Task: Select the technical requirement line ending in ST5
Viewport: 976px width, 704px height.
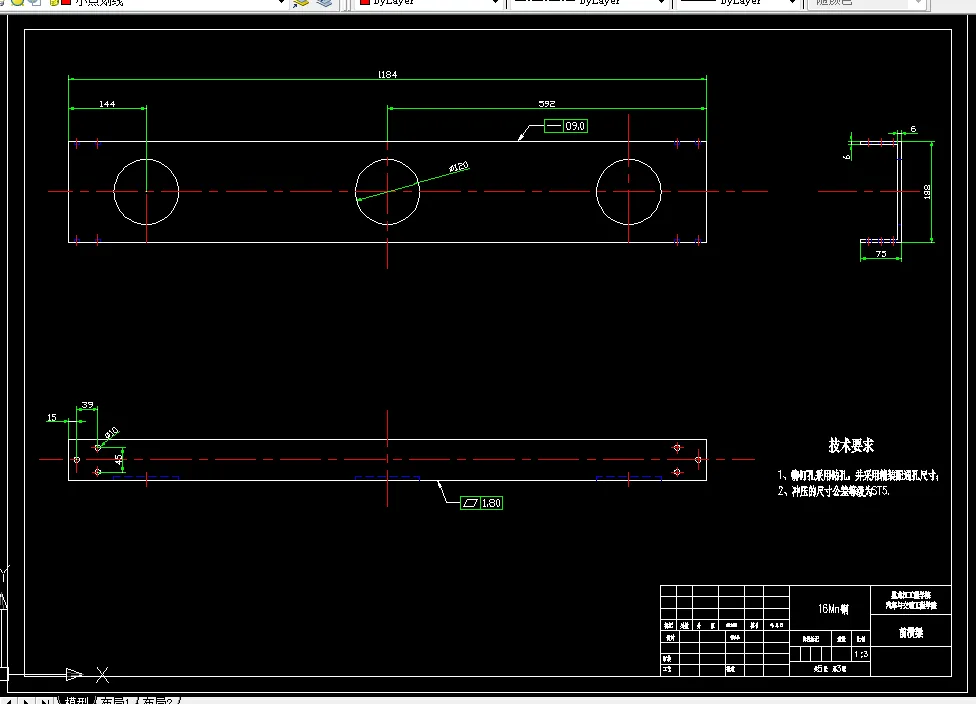Action: (x=833, y=491)
